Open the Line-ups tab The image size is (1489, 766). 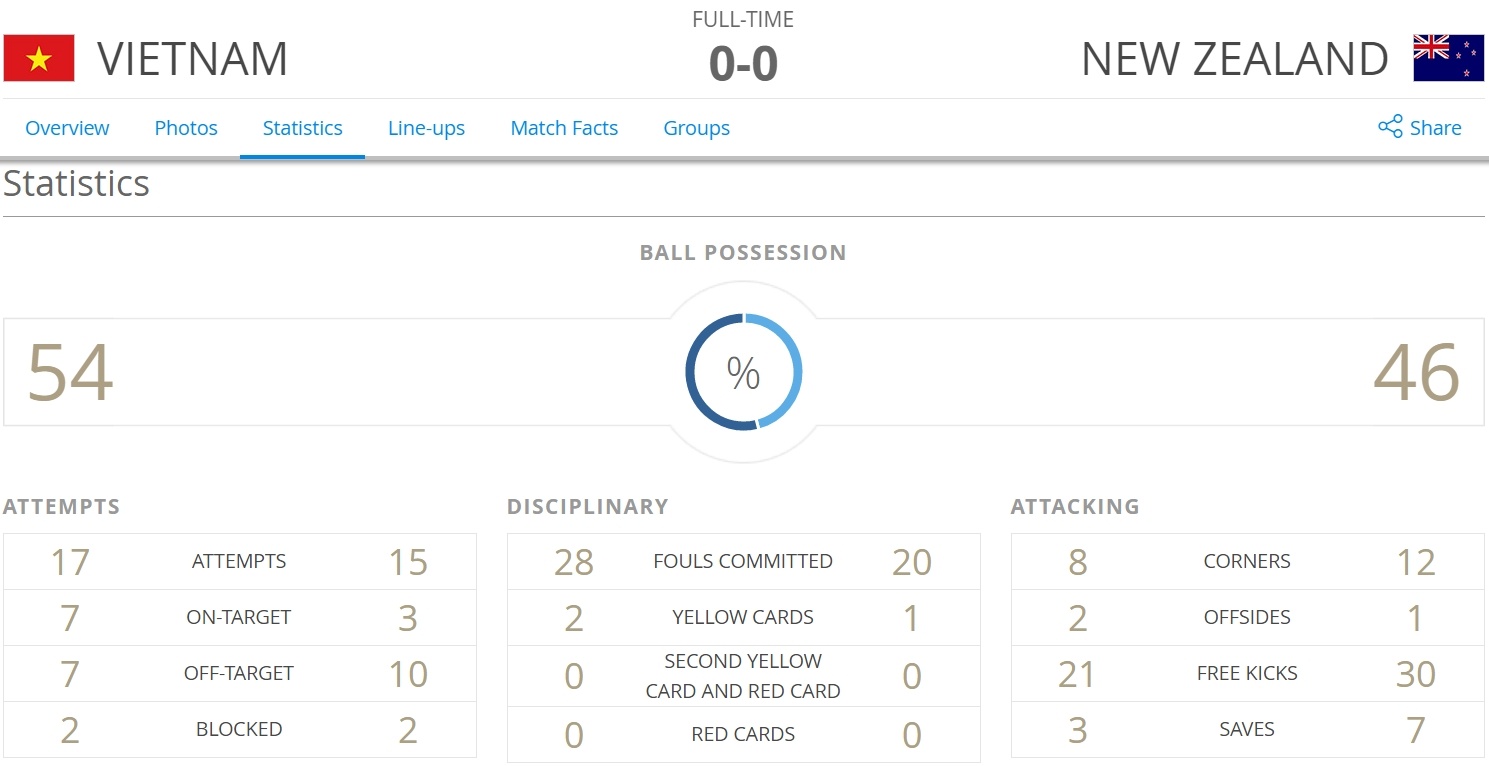click(426, 128)
